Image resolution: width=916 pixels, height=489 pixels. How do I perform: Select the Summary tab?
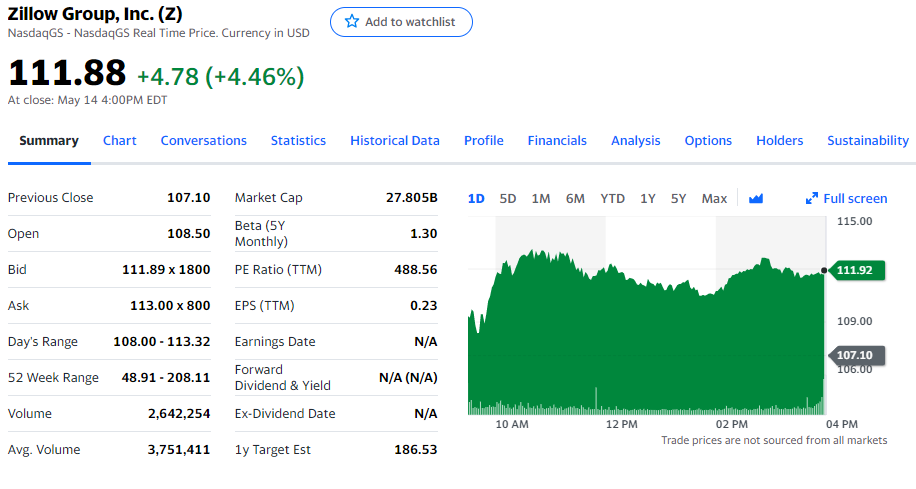pos(49,141)
